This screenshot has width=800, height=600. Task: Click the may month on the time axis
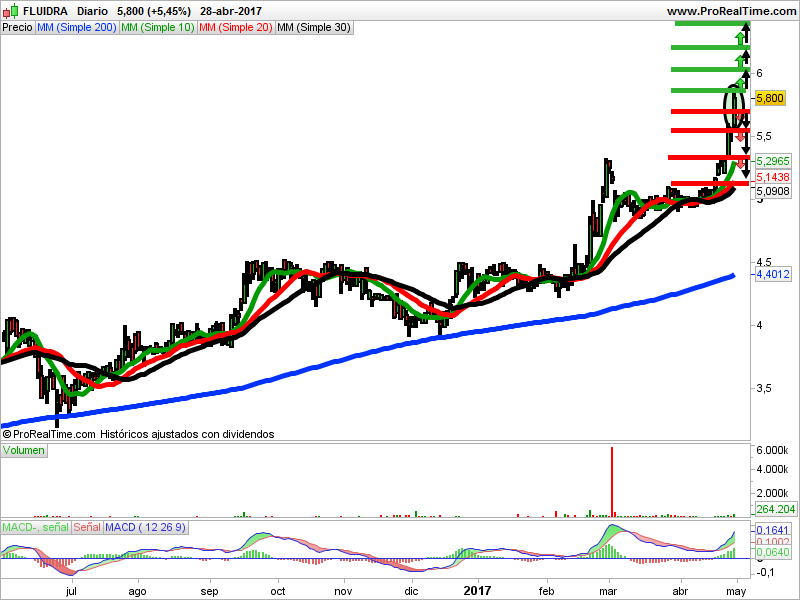click(x=736, y=592)
